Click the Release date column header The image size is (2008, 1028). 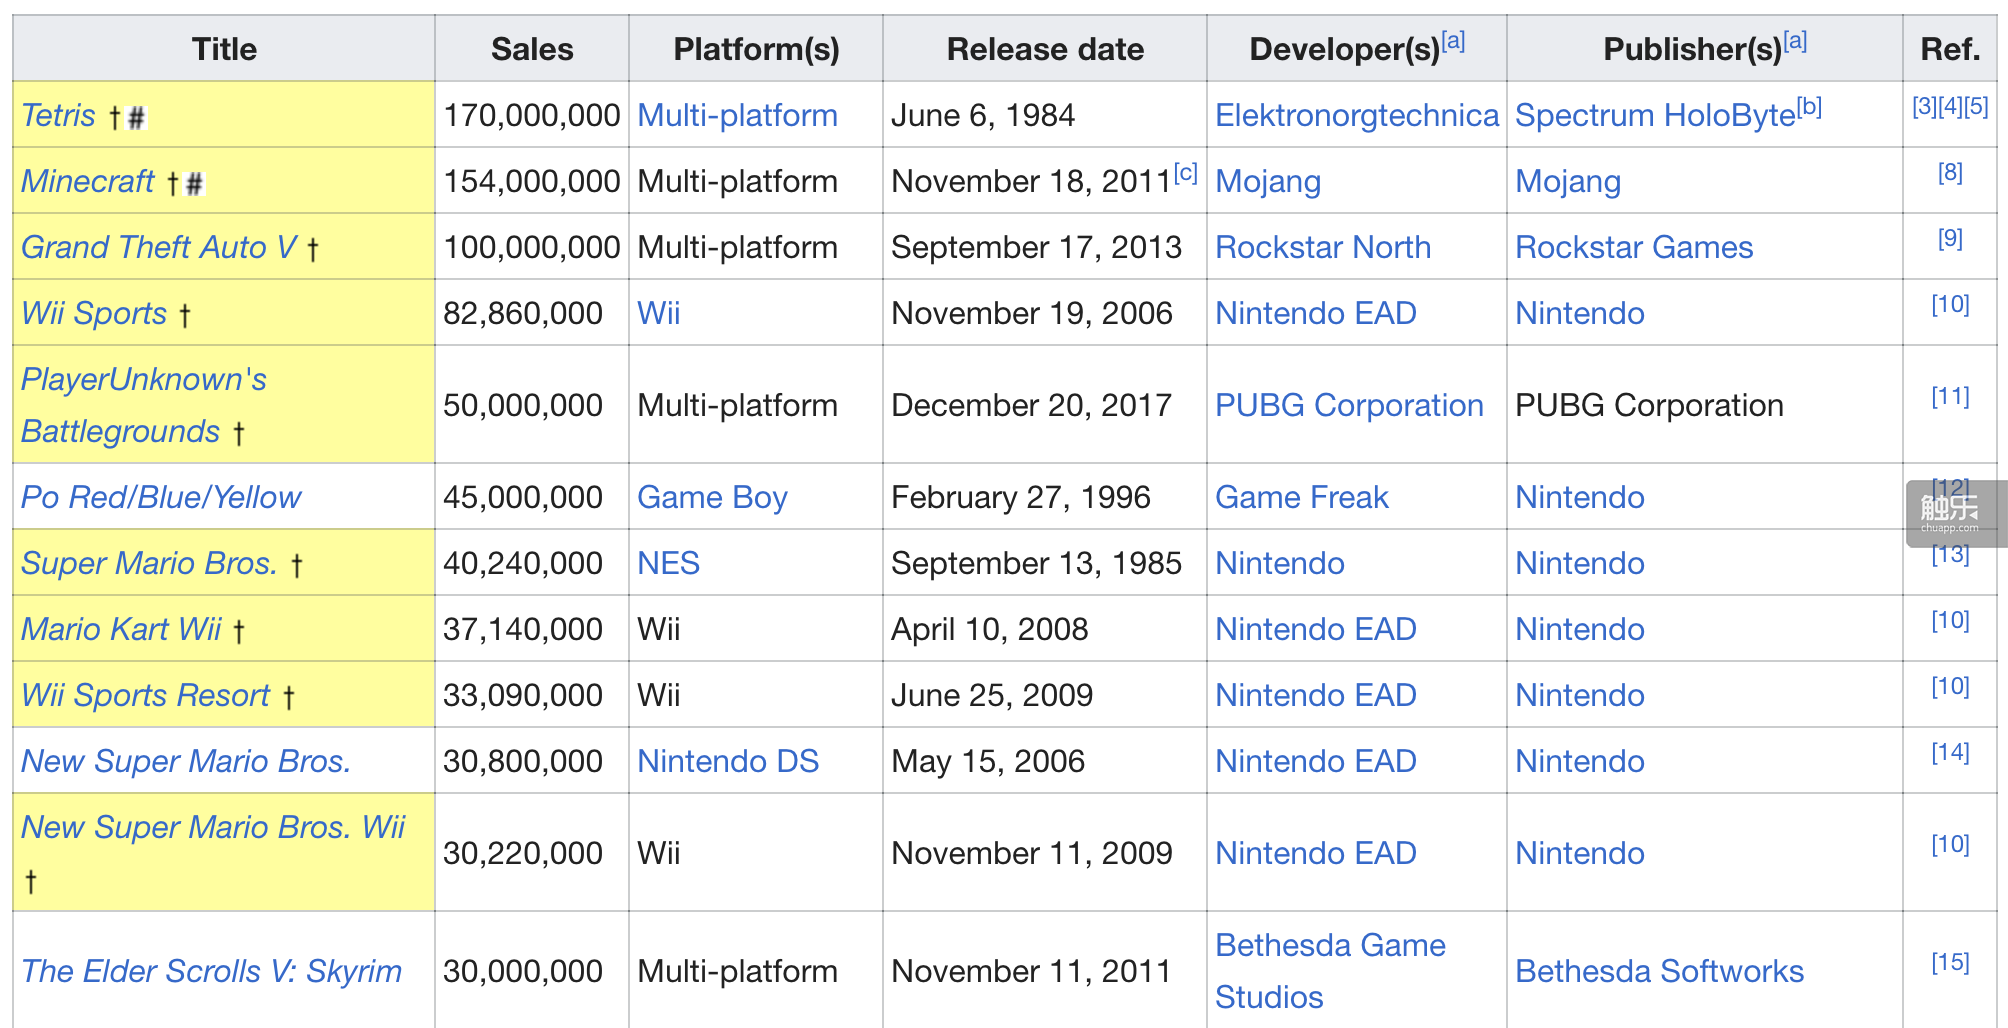pyautogui.click(x=1045, y=49)
